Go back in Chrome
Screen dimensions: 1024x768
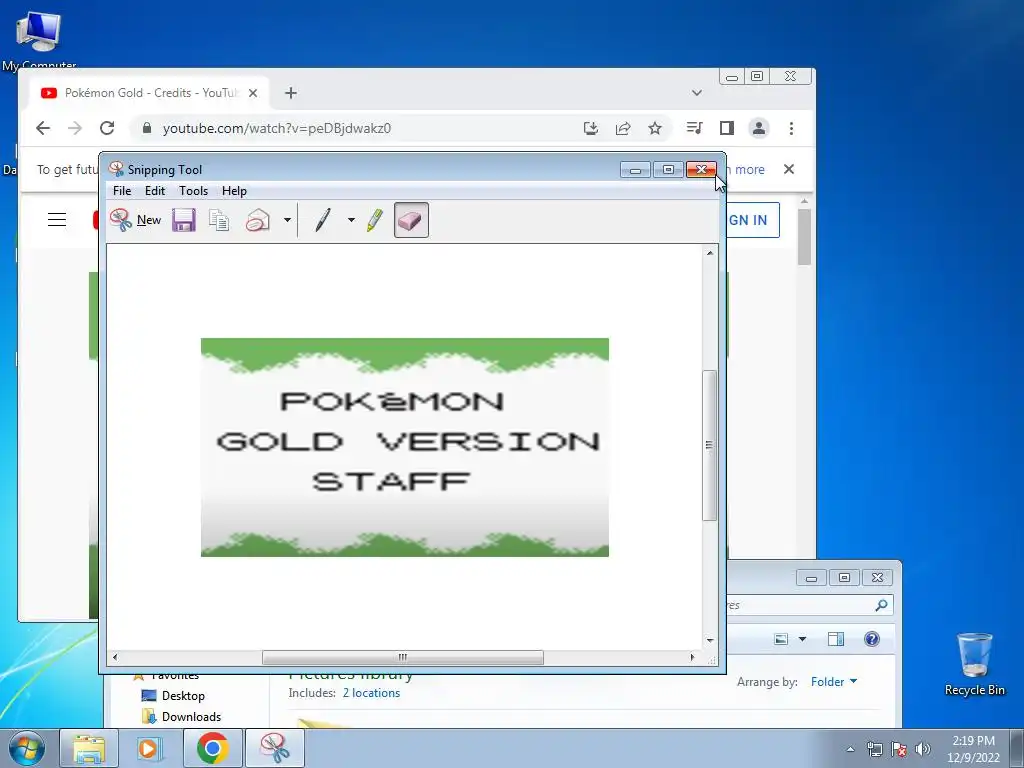(x=43, y=128)
